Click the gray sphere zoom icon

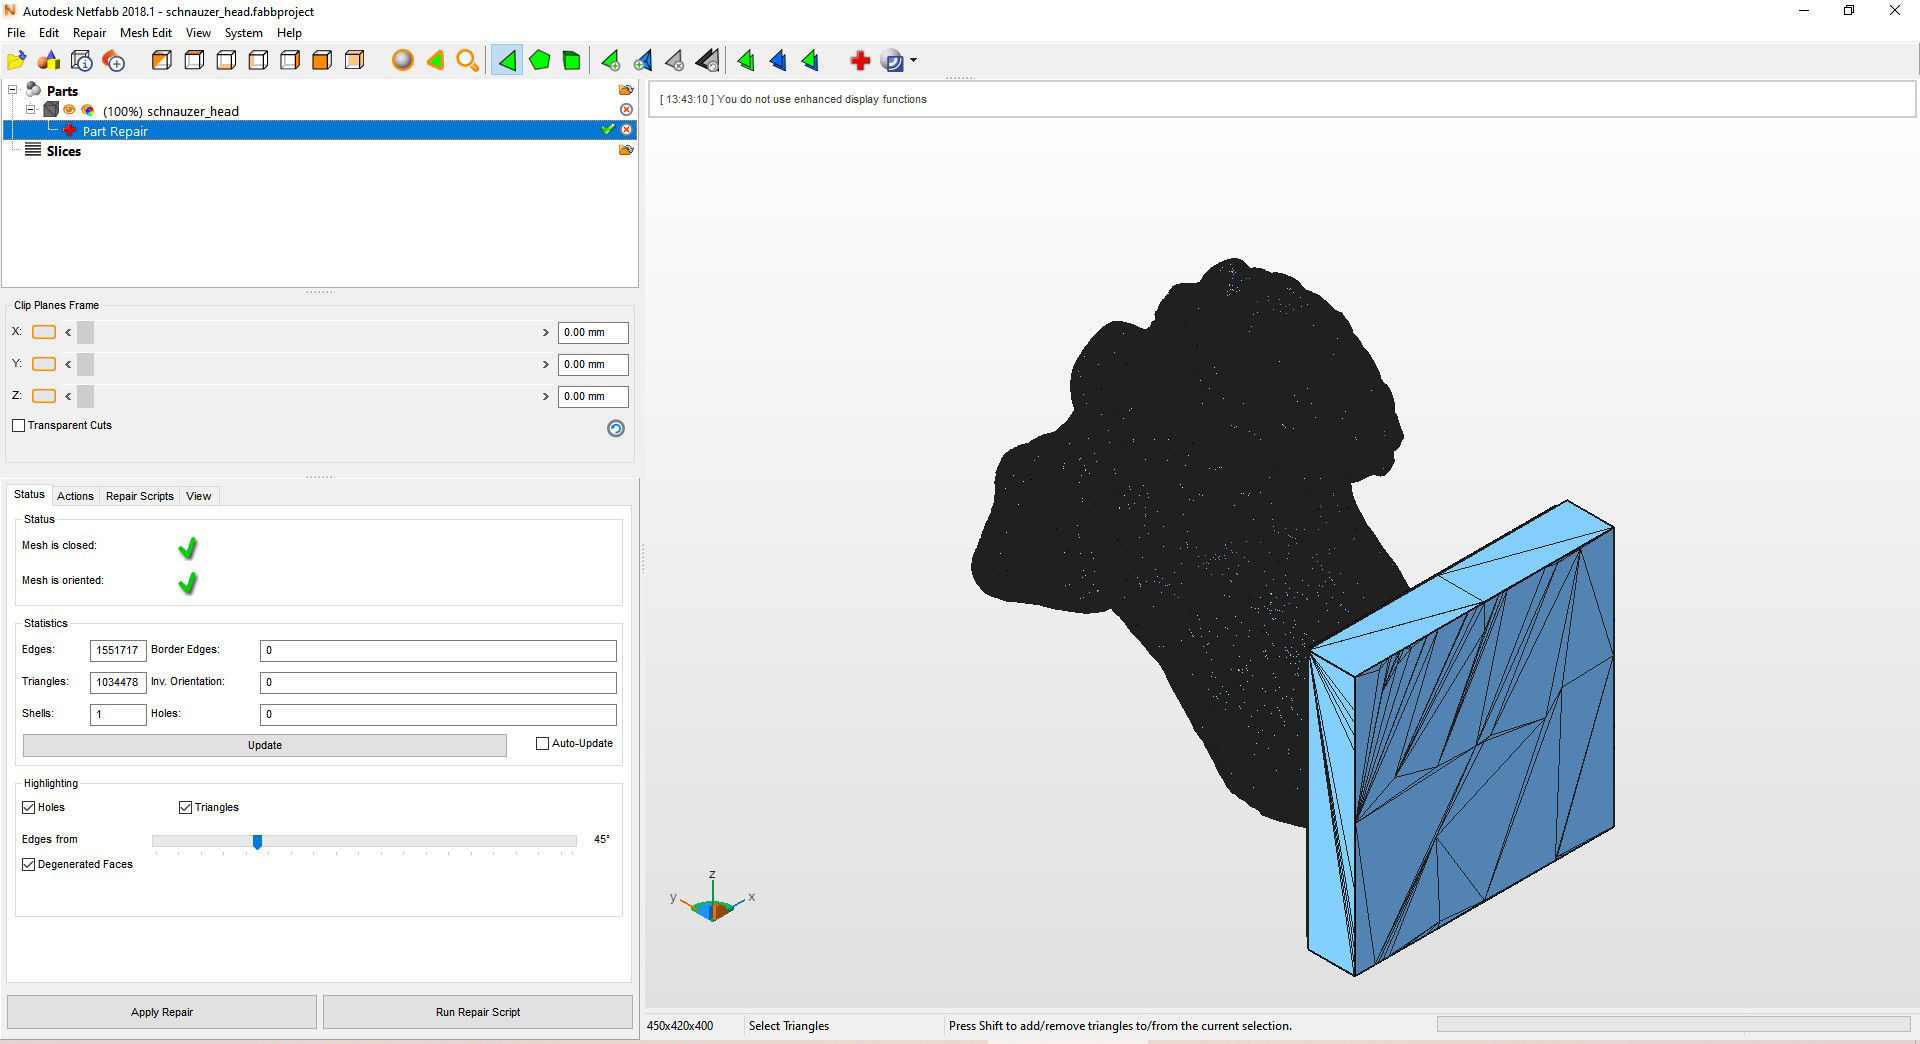(403, 61)
